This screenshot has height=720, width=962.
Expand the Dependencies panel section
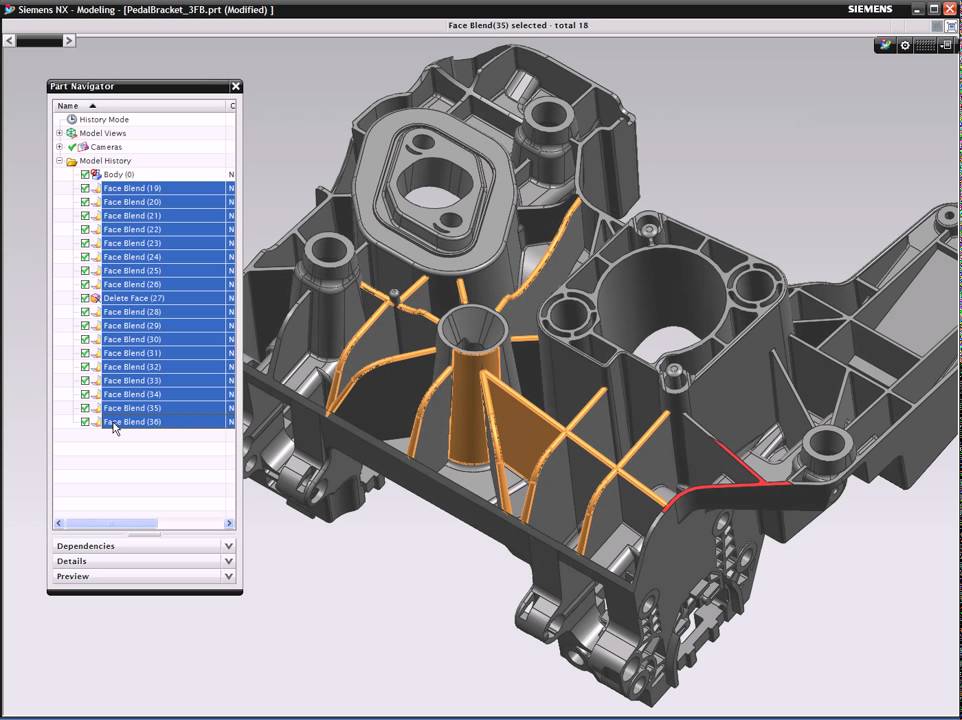pyautogui.click(x=229, y=546)
